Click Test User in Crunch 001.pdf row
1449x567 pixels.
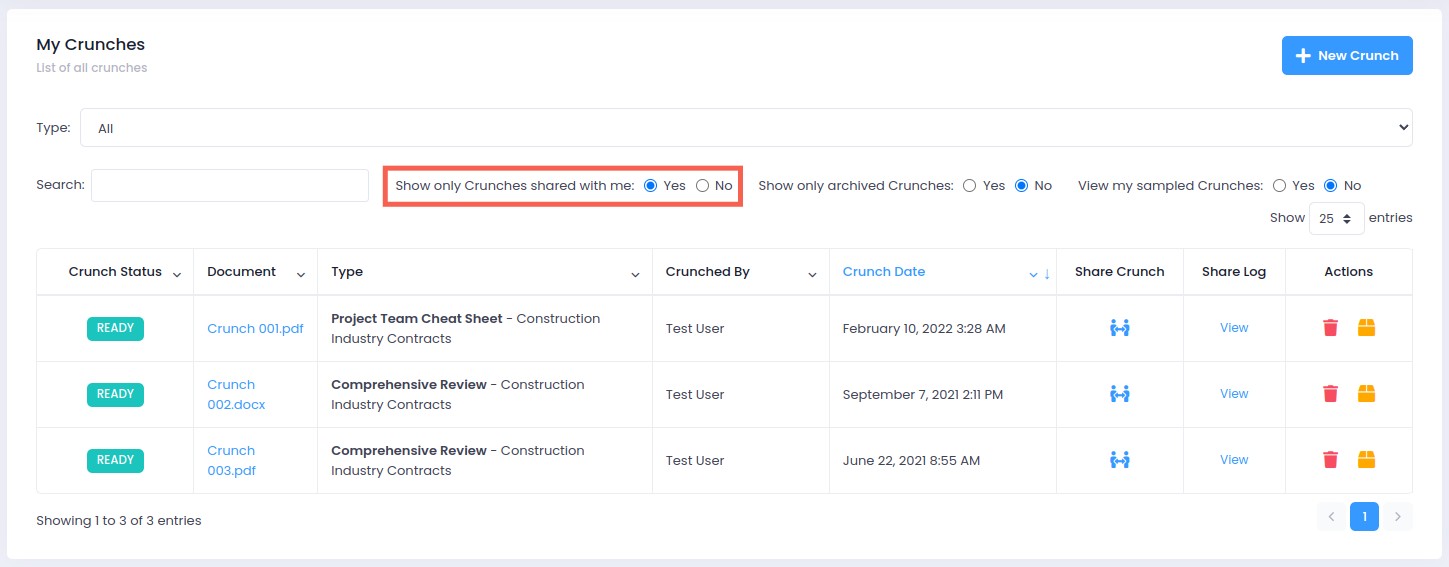pyautogui.click(x=695, y=328)
